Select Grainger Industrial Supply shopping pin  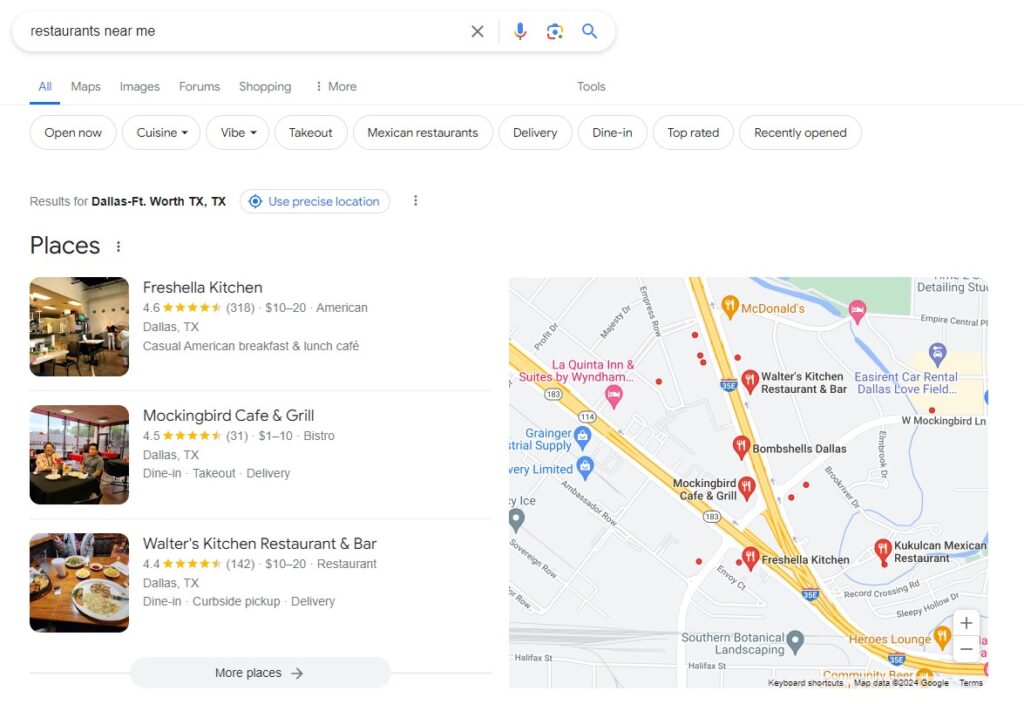point(583,438)
